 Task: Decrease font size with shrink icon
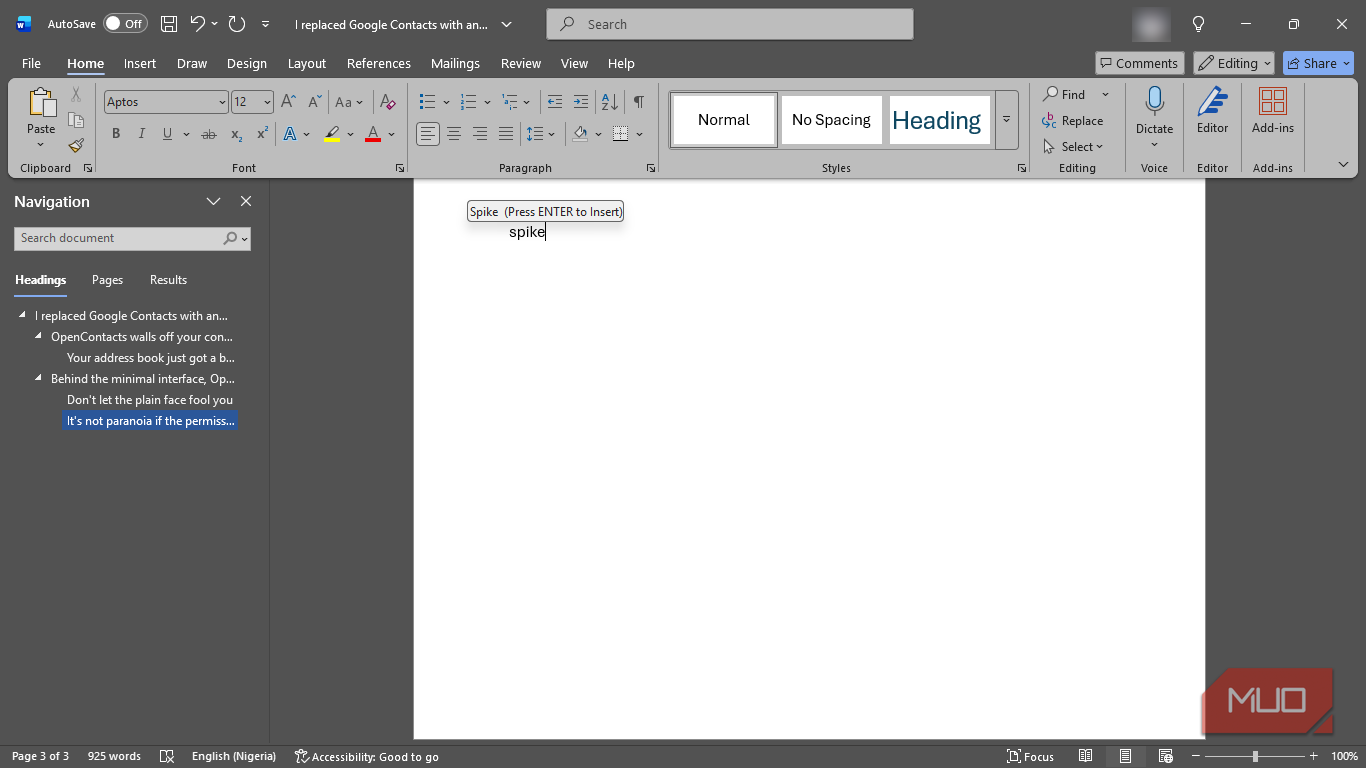[x=314, y=102]
